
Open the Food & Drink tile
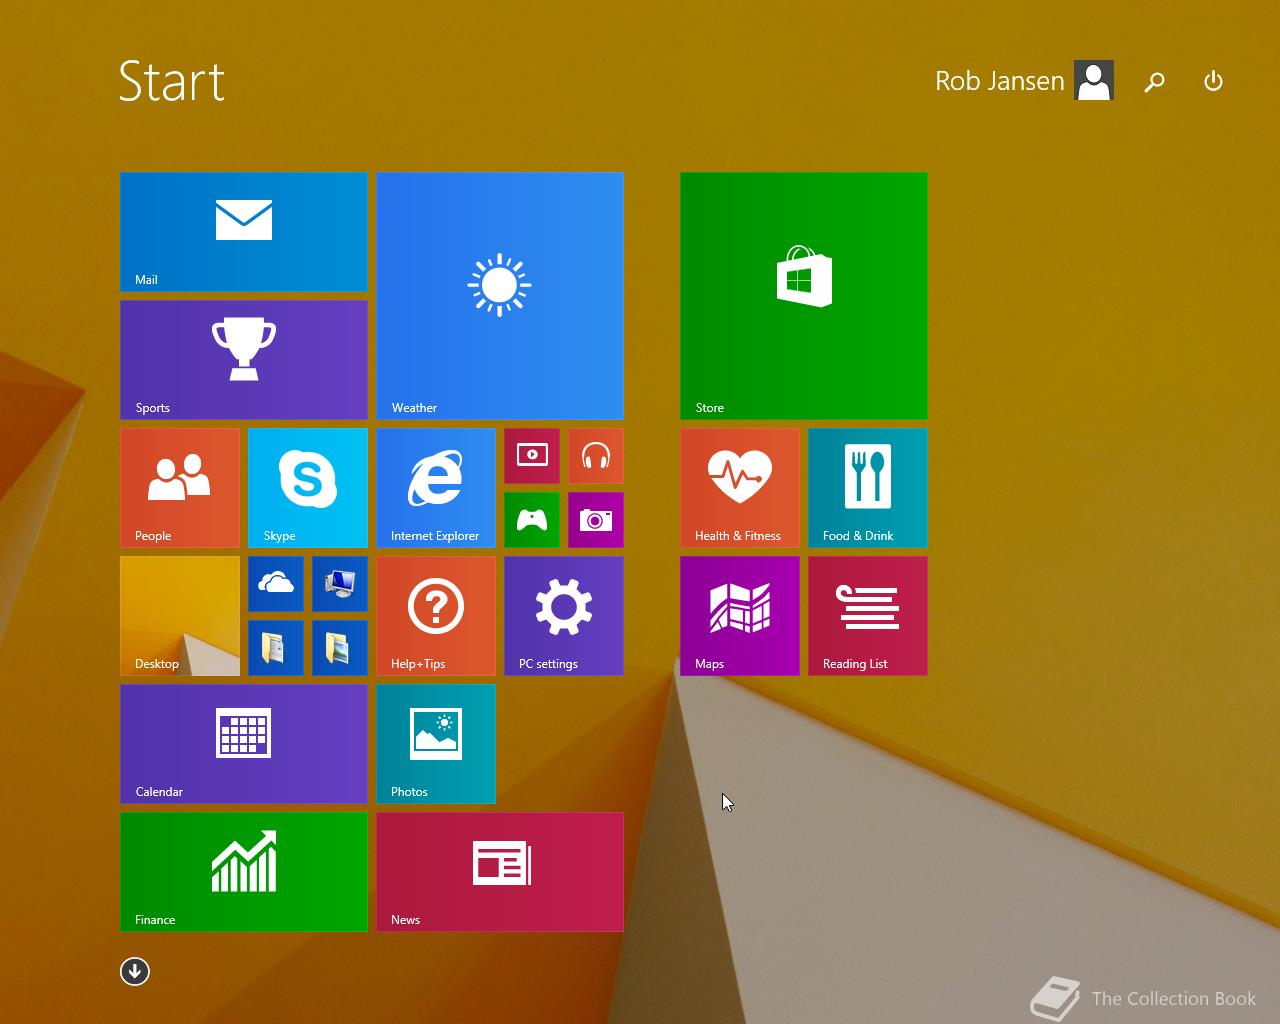click(868, 488)
